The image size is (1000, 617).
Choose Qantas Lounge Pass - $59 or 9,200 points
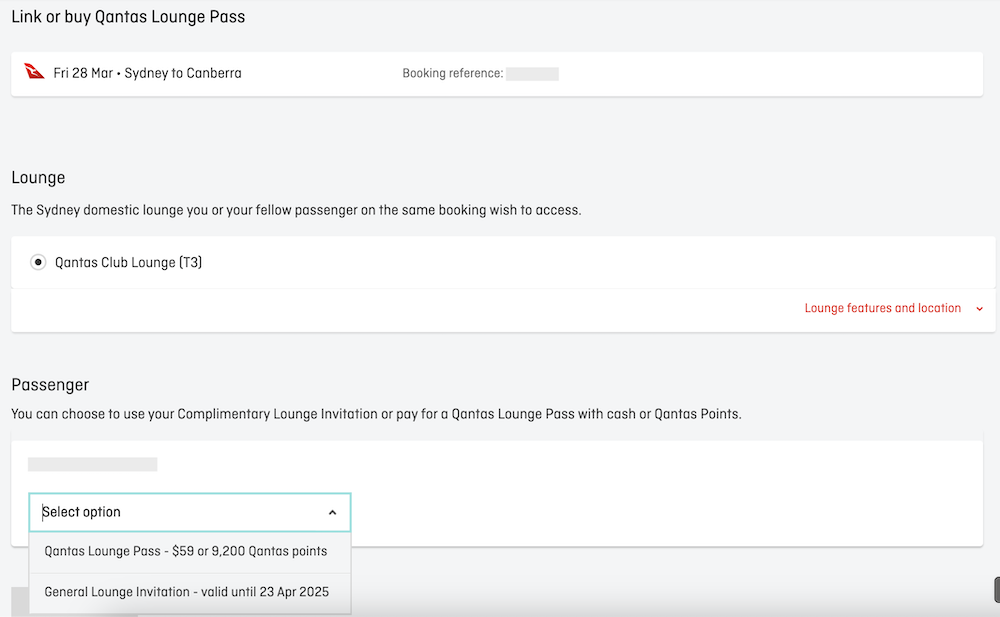[190, 552]
